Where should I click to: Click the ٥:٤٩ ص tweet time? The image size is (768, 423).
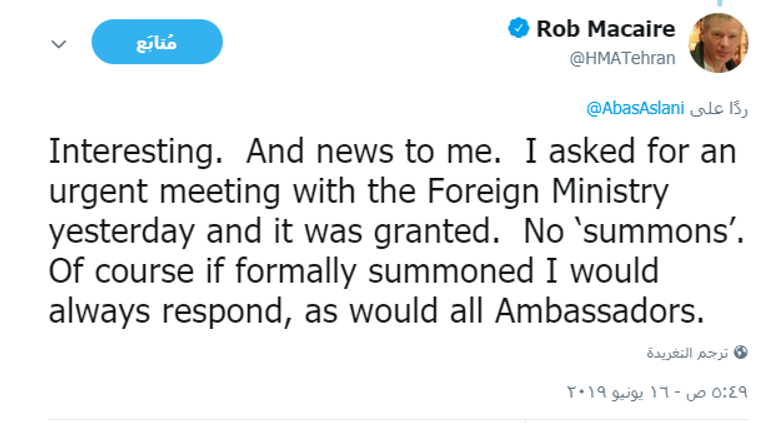[x=724, y=388]
